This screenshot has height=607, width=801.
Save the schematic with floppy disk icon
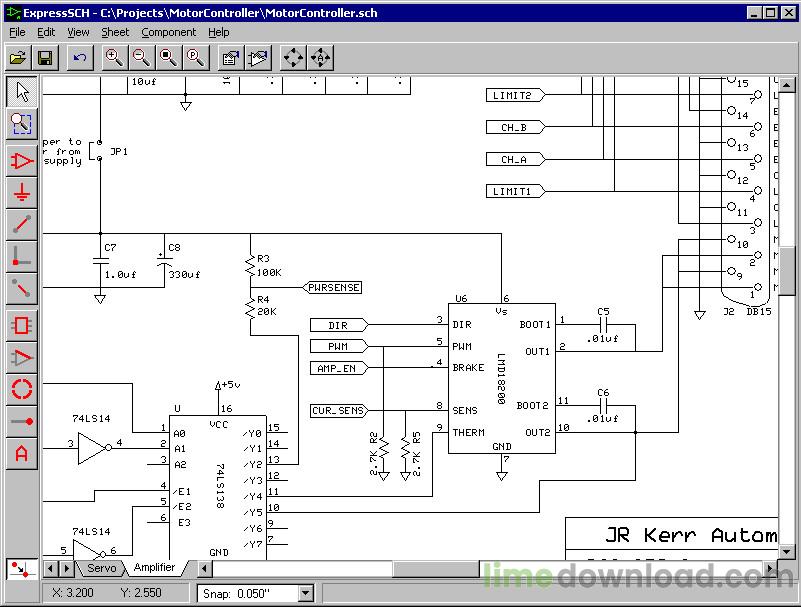click(45, 58)
